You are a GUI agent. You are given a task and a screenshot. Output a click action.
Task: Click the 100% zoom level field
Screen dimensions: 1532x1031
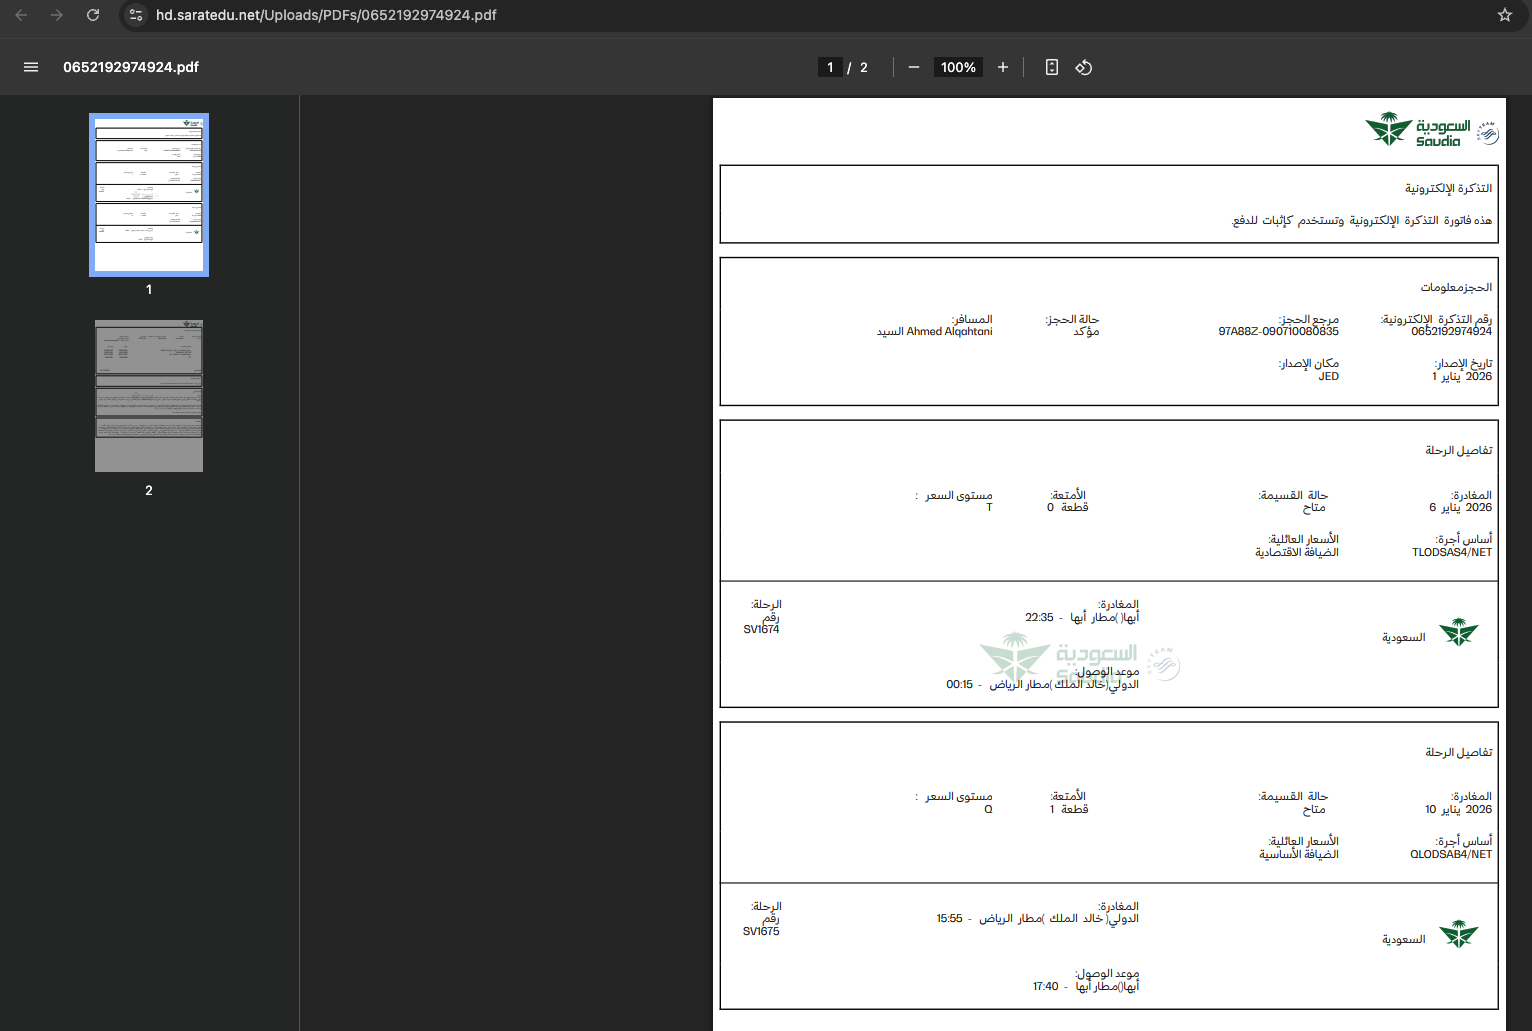(958, 67)
